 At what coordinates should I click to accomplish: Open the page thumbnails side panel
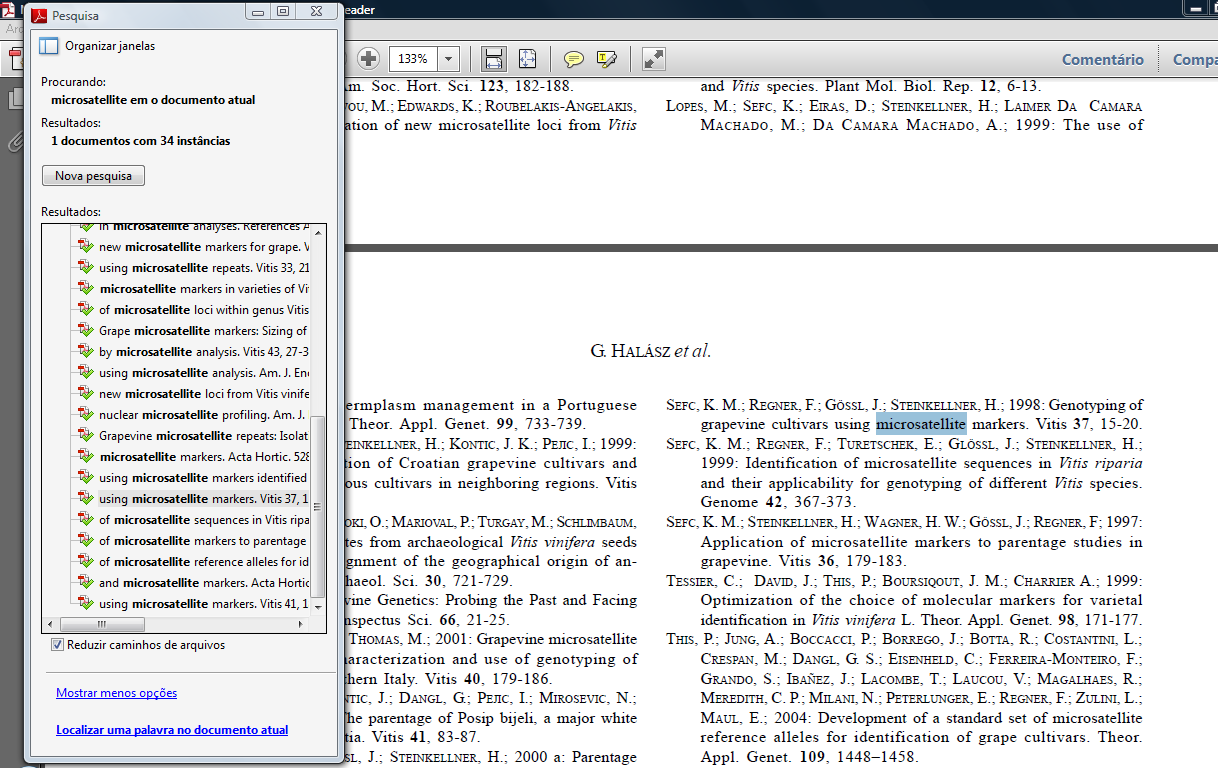click(14, 99)
